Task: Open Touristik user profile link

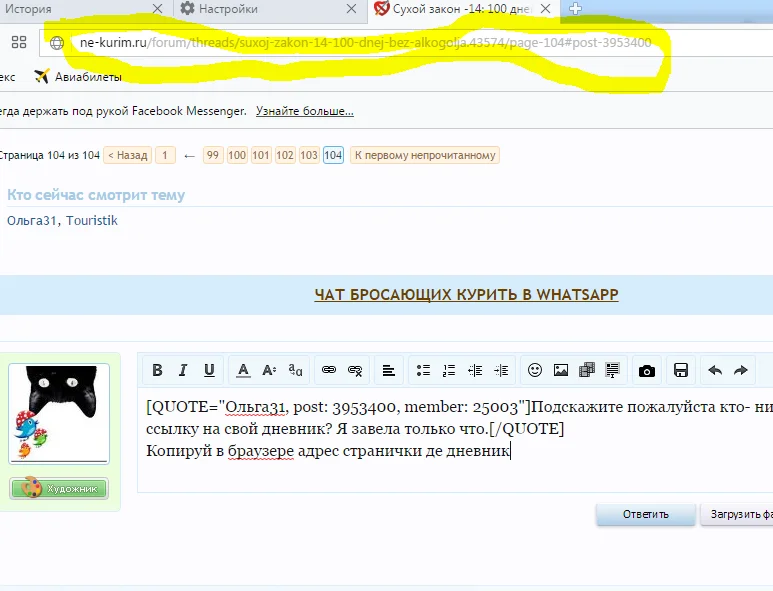Action: pos(92,220)
